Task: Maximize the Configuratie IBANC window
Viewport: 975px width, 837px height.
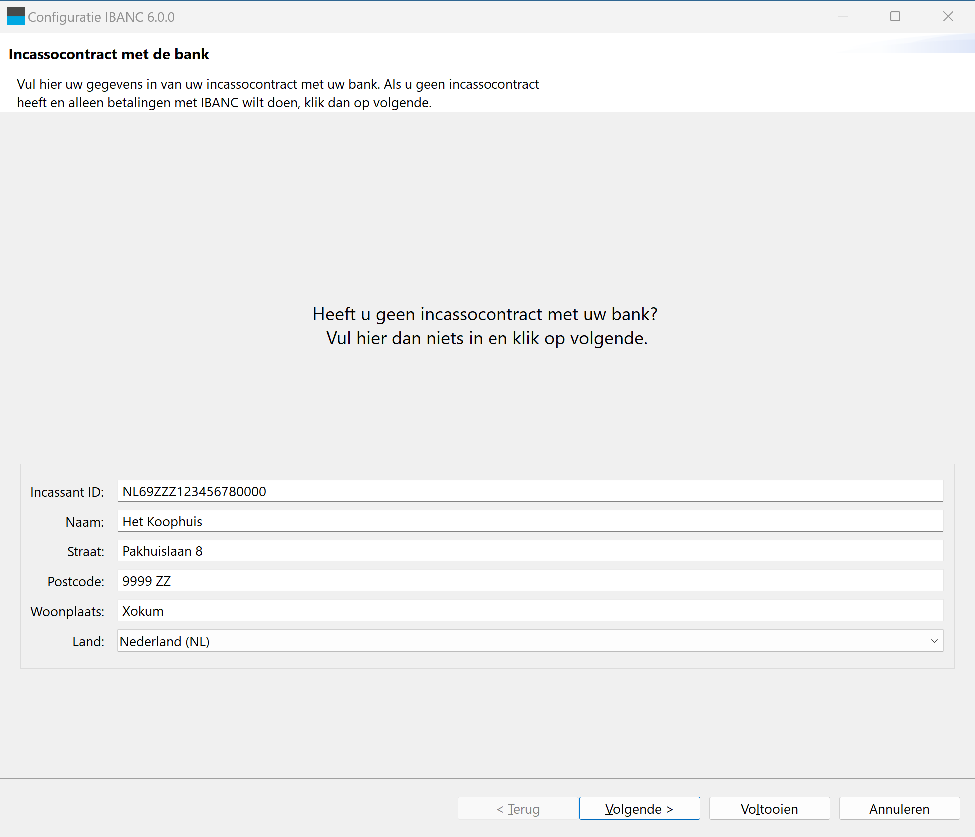Action: [895, 16]
